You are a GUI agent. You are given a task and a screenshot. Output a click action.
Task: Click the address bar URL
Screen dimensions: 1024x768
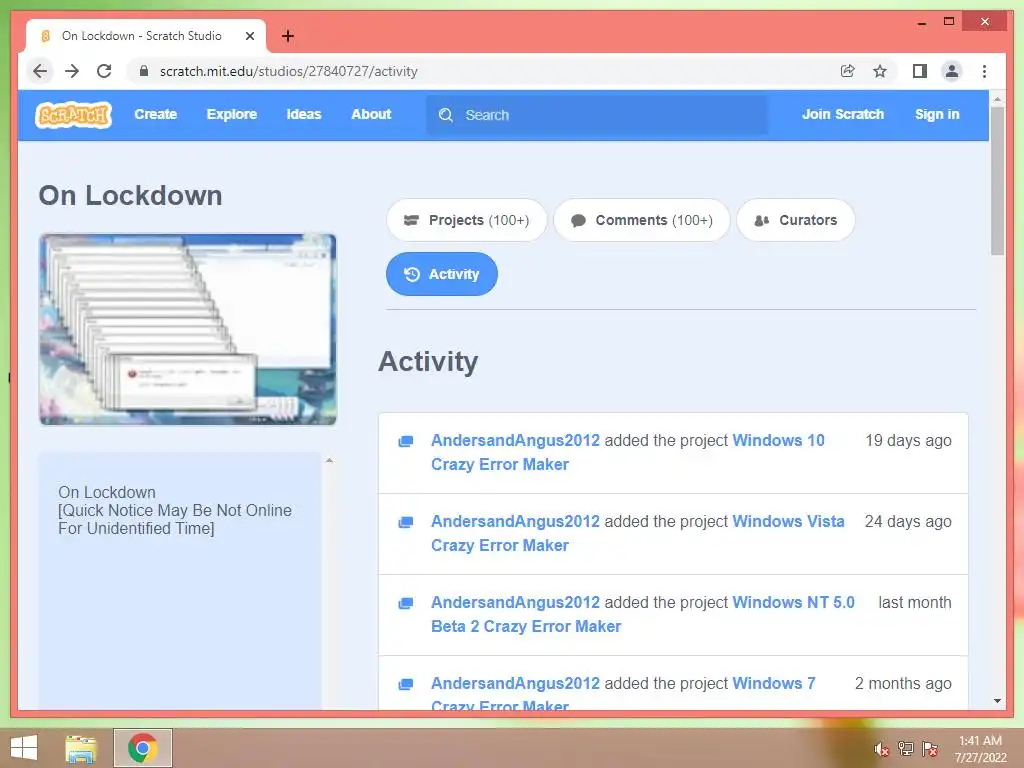pyautogui.click(x=289, y=71)
